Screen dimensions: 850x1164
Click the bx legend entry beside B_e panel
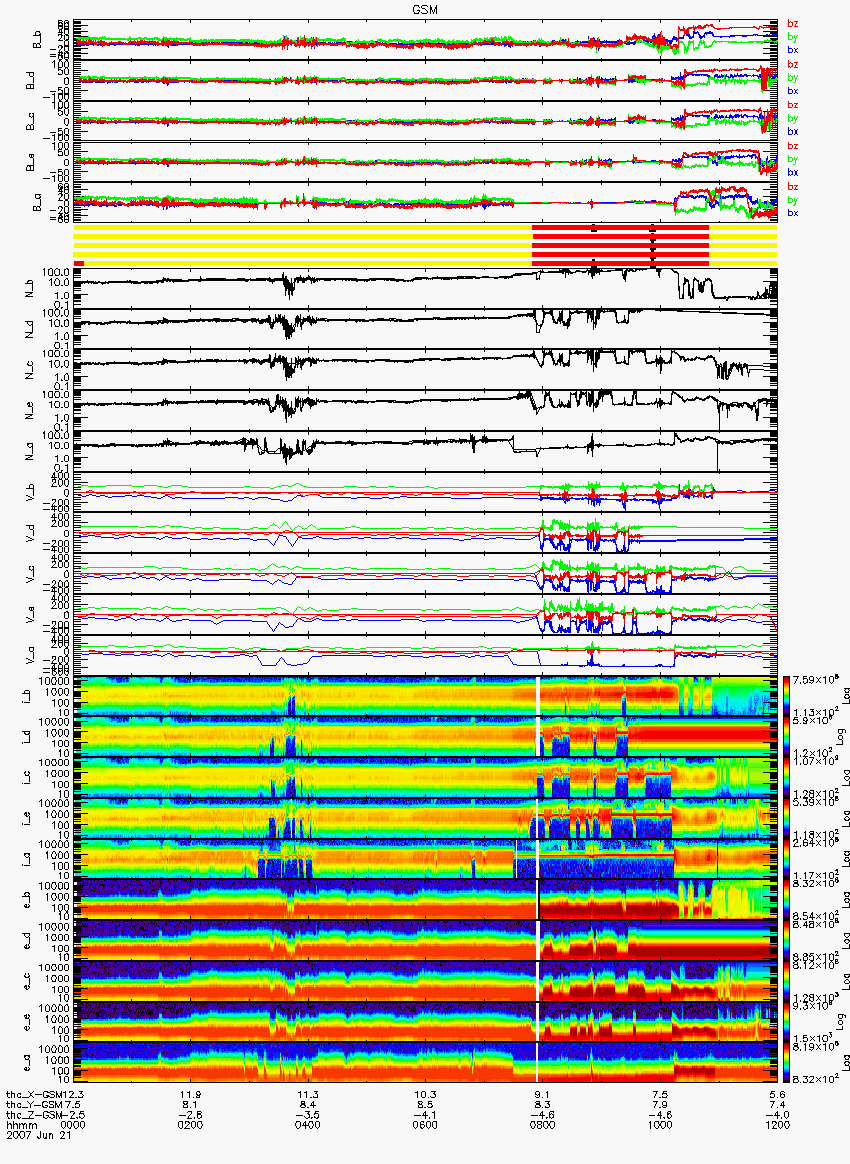(x=793, y=172)
